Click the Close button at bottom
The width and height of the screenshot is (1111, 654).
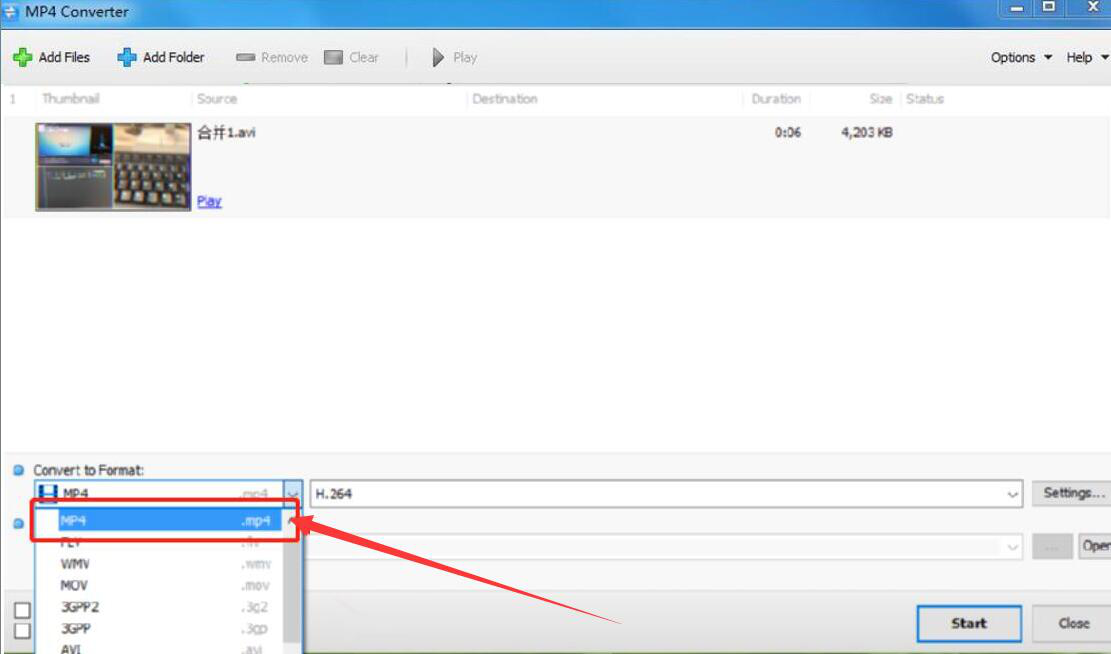coord(1071,624)
